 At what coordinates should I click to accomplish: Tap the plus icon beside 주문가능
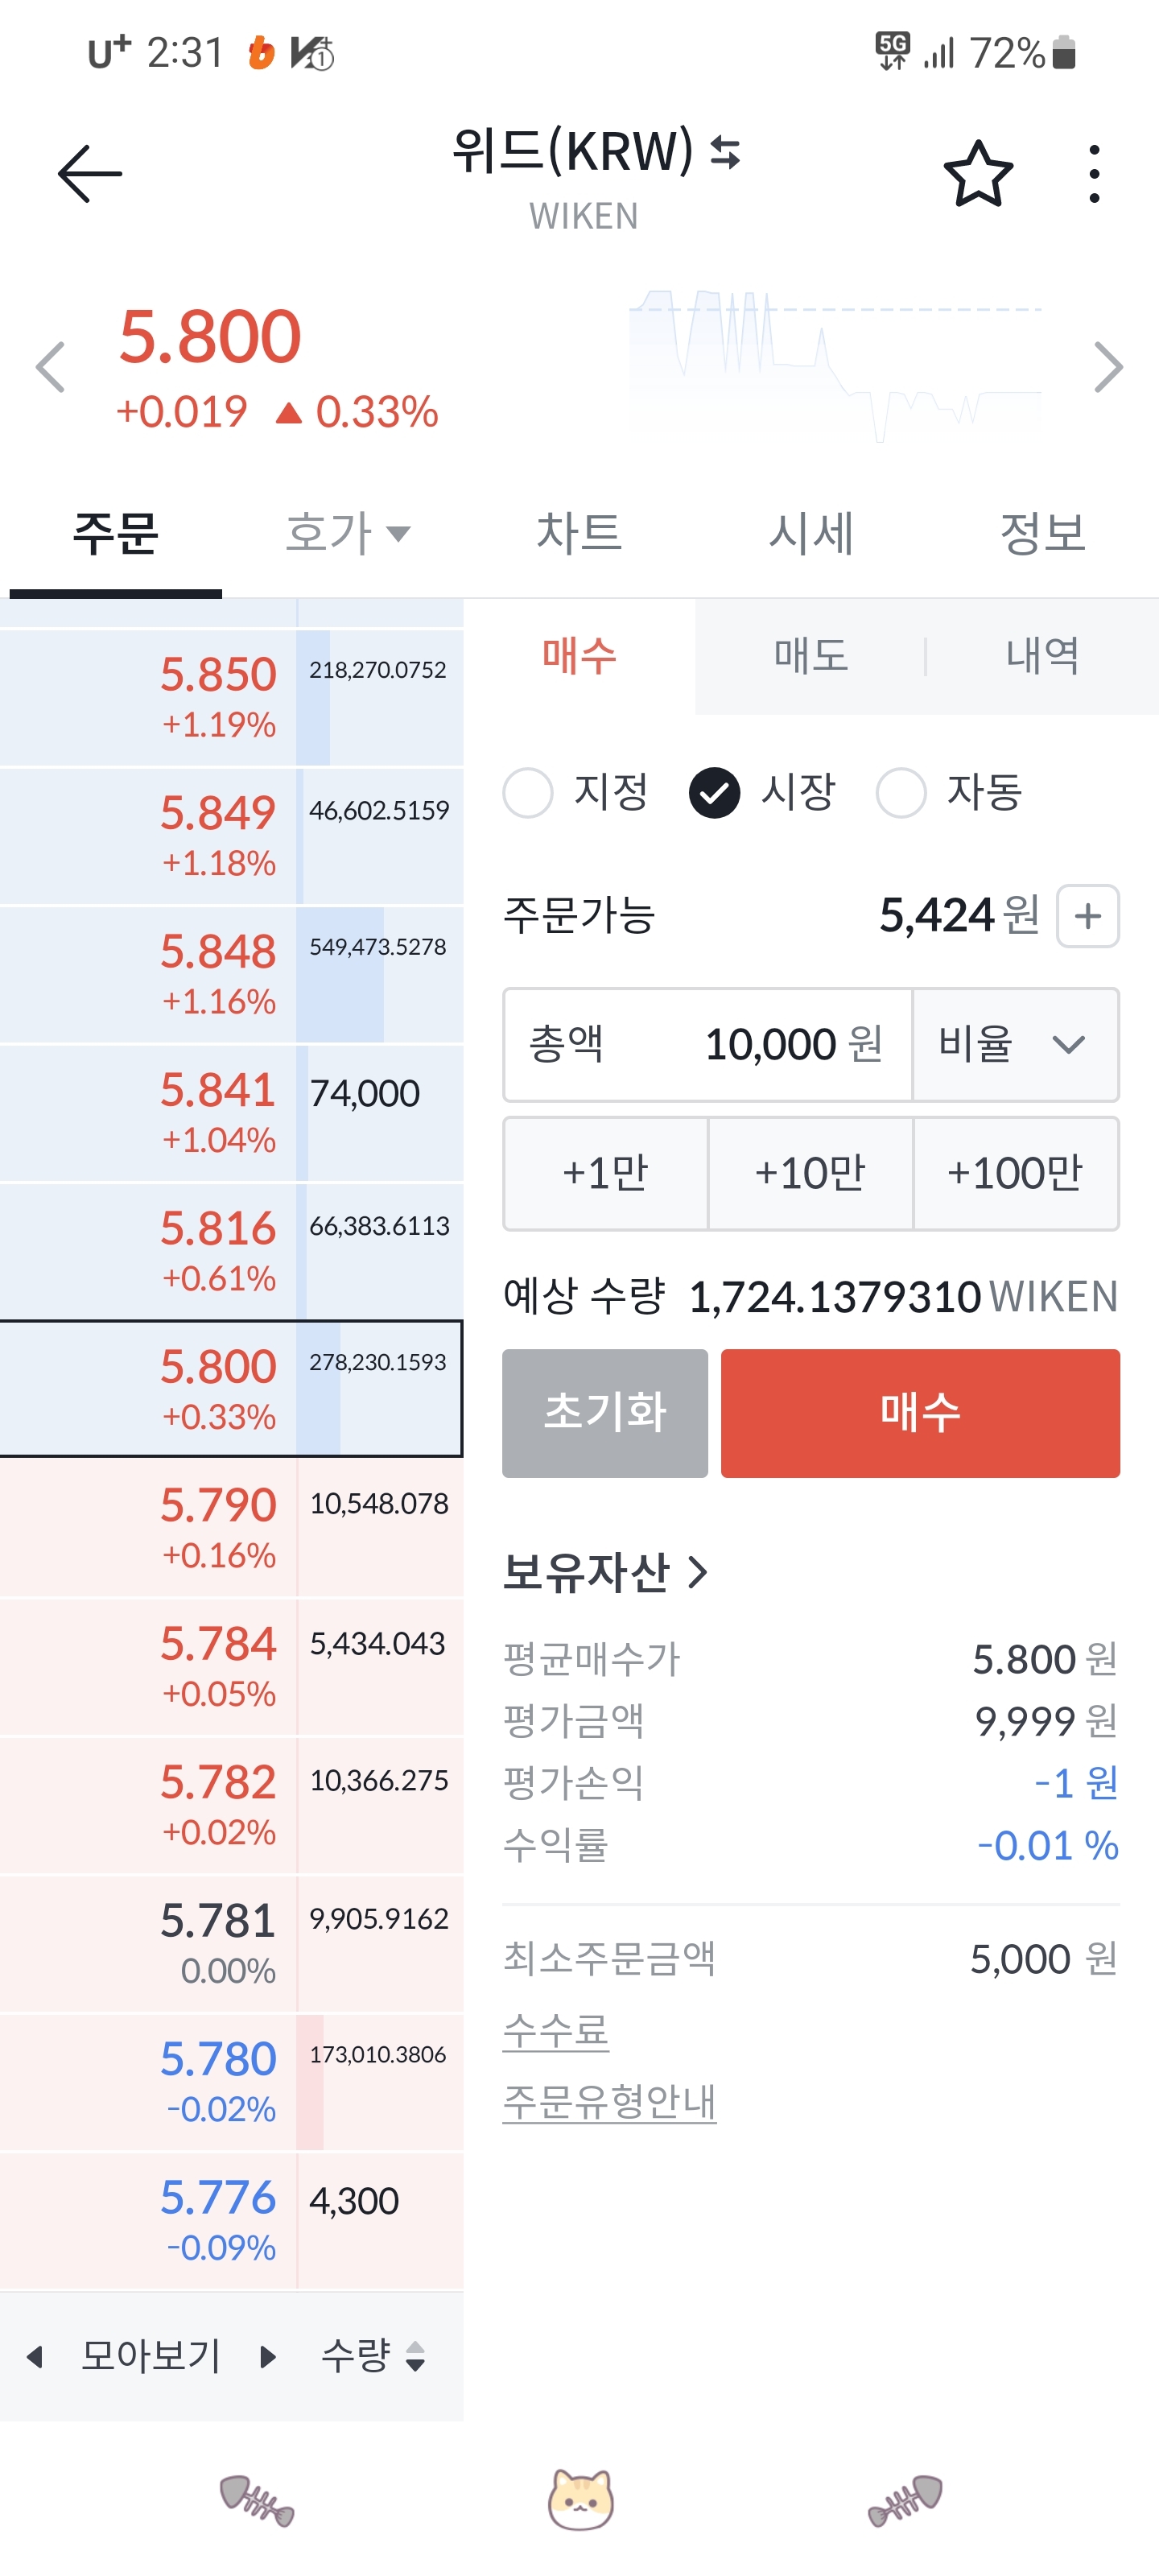(1087, 915)
